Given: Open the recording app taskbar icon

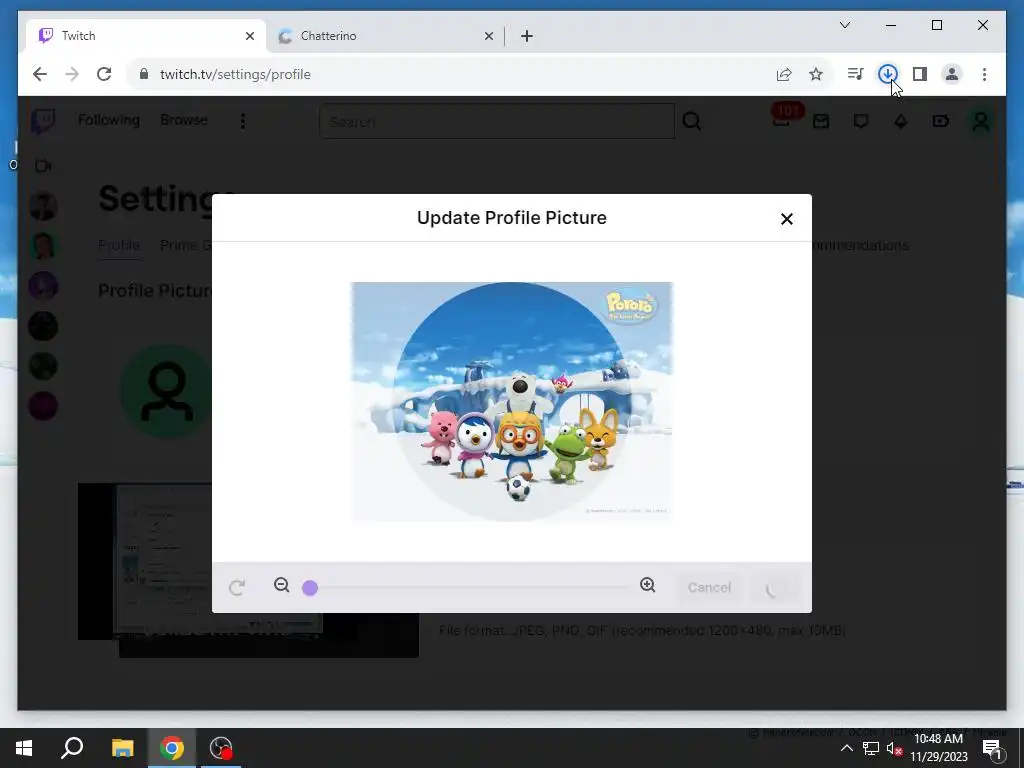Looking at the screenshot, I should tap(221, 748).
